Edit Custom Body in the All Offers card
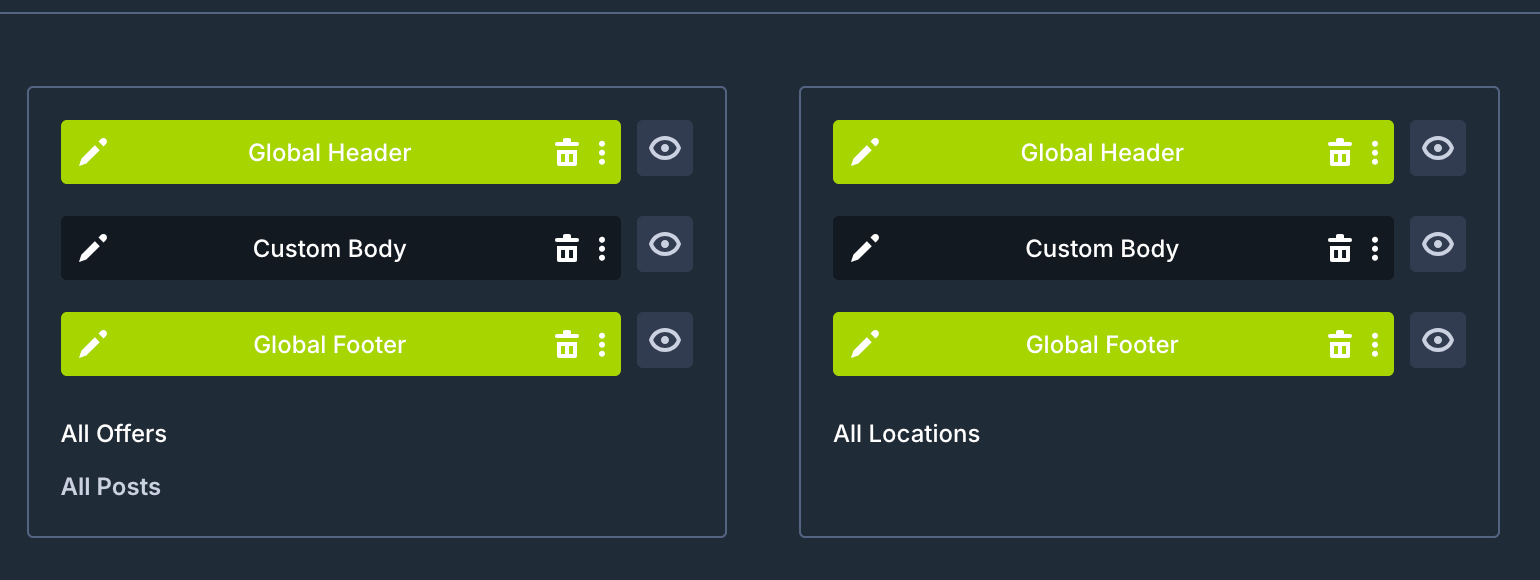1540x580 pixels. [93, 248]
